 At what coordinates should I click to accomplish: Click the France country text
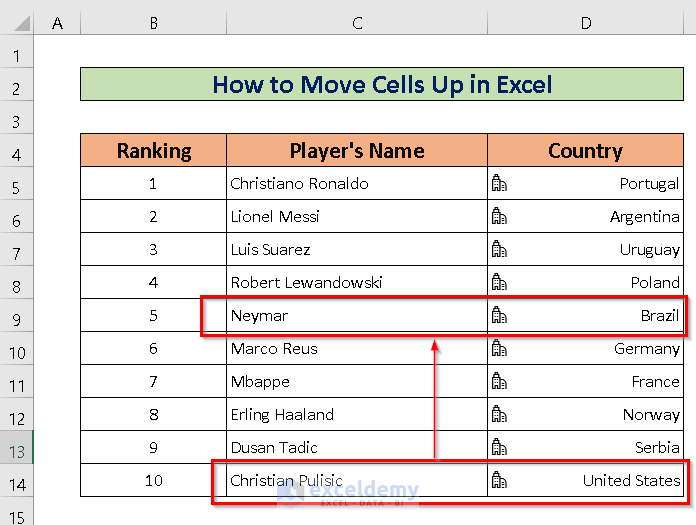click(656, 382)
